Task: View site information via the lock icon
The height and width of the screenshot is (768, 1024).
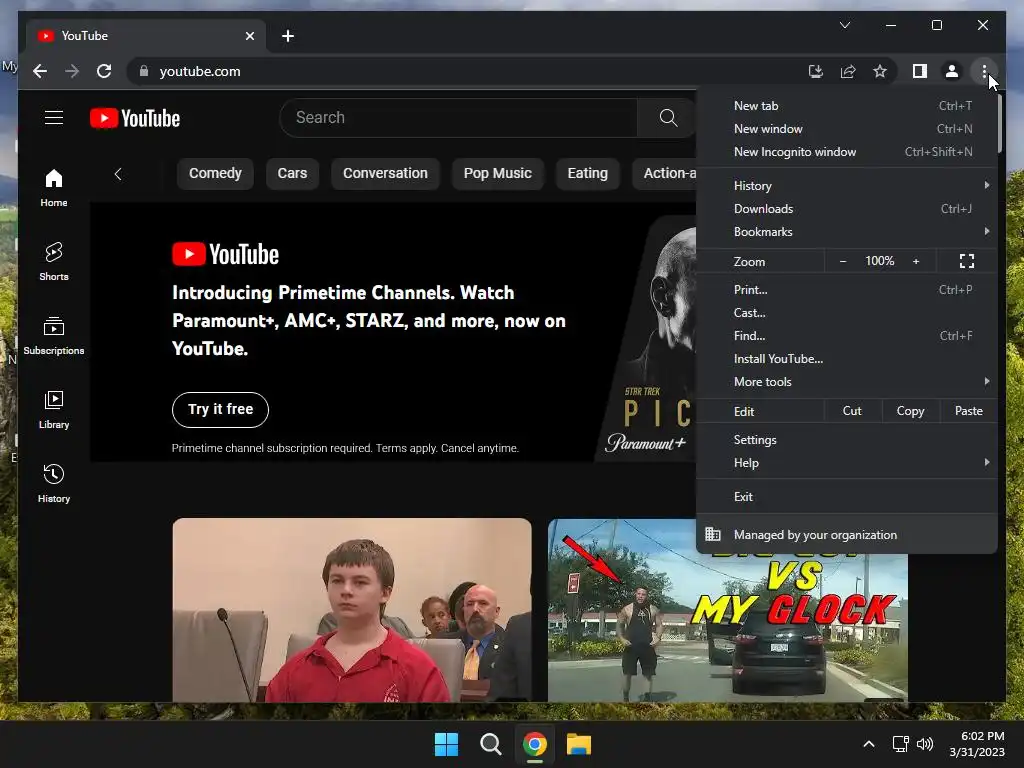Action: (x=144, y=71)
